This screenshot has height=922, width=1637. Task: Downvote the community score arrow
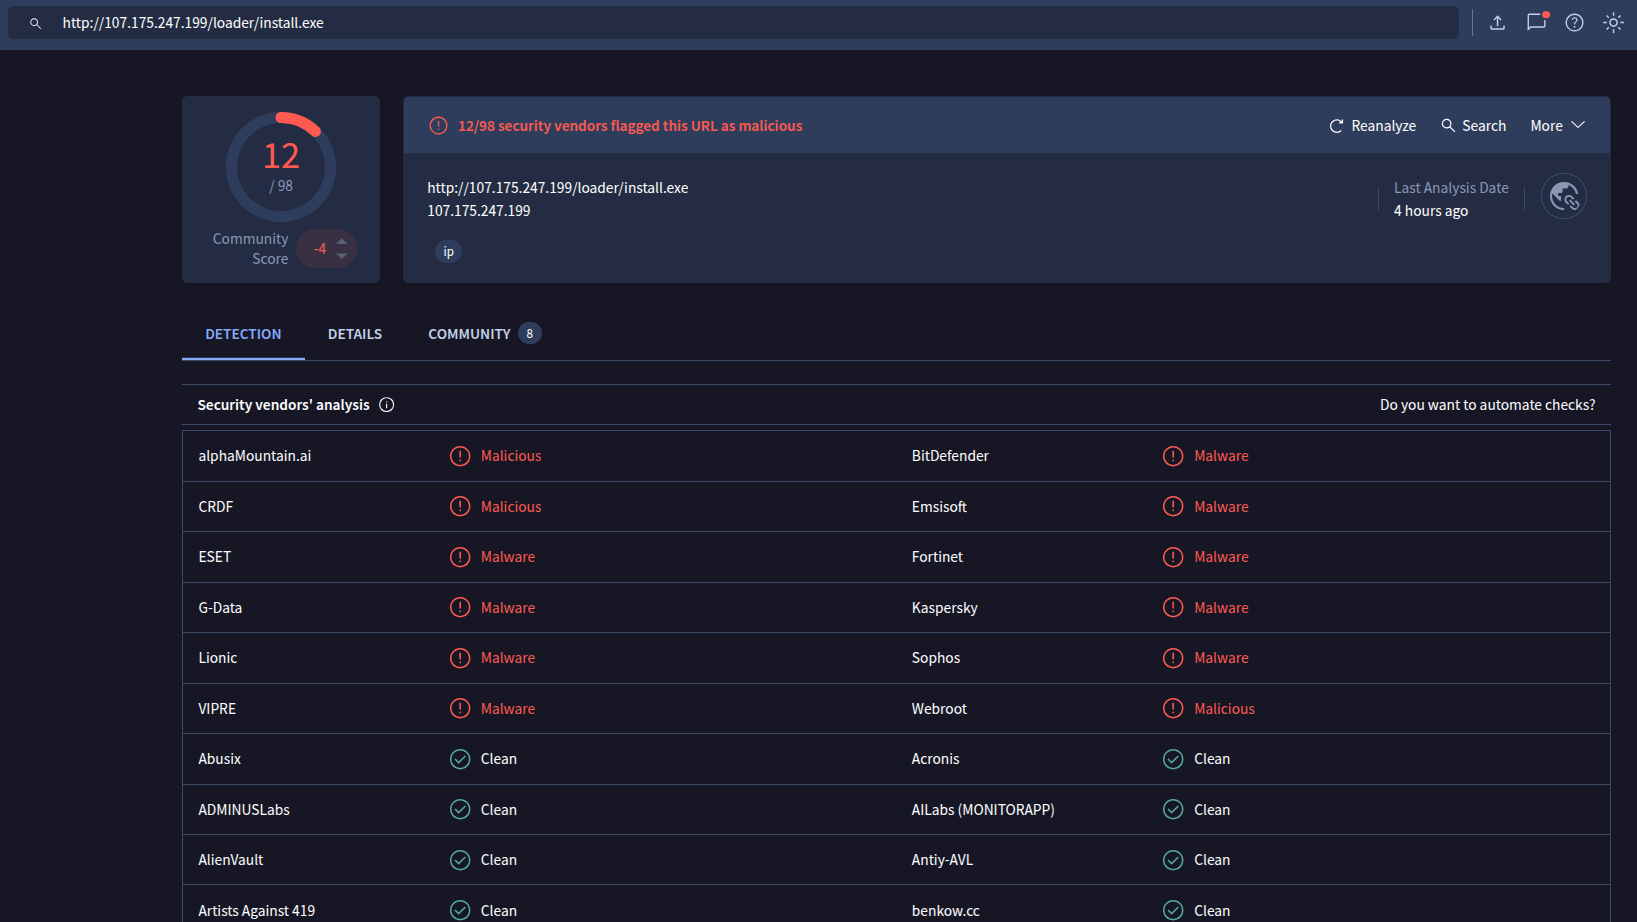point(342,257)
